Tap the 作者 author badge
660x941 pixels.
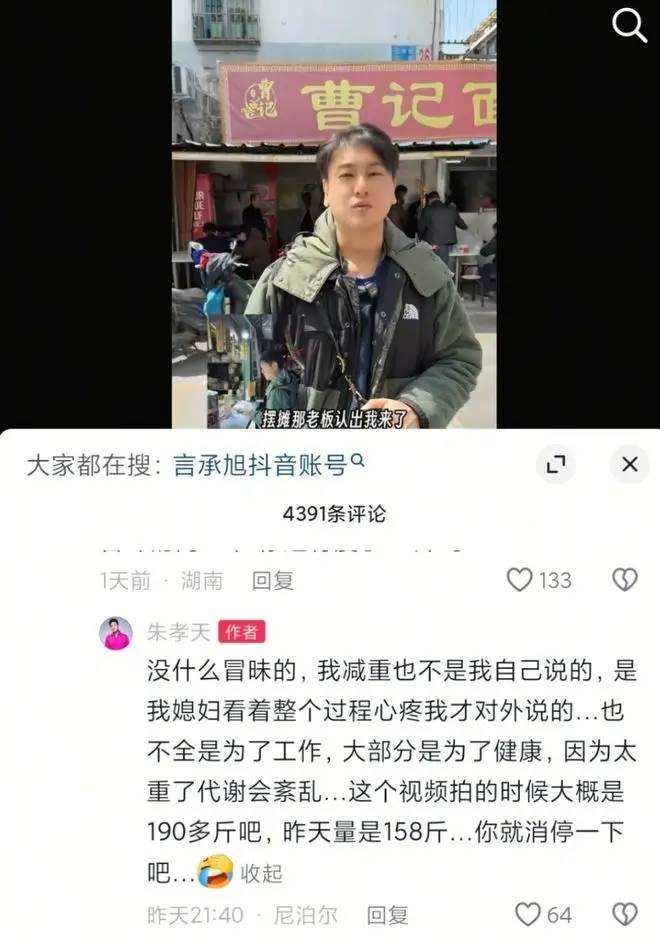pos(242,632)
